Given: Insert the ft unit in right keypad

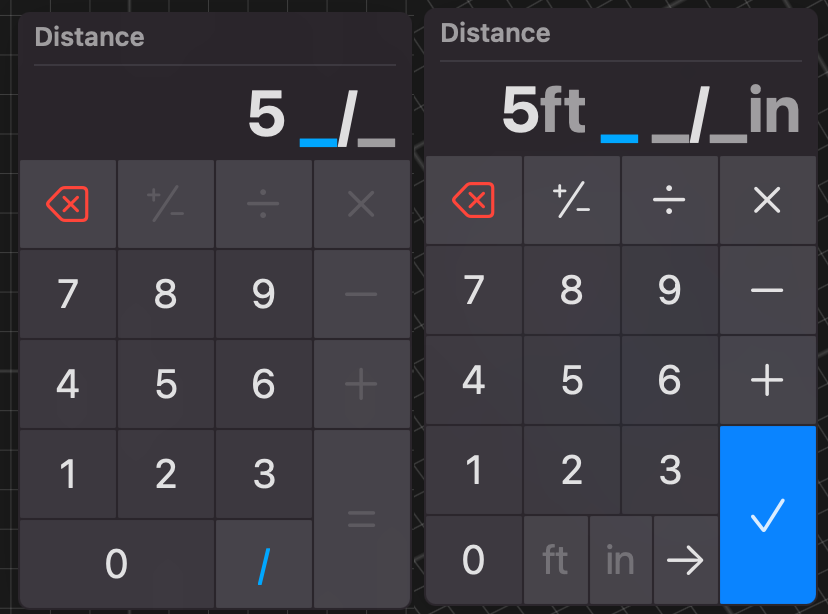Looking at the screenshot, I should point(555,560).
